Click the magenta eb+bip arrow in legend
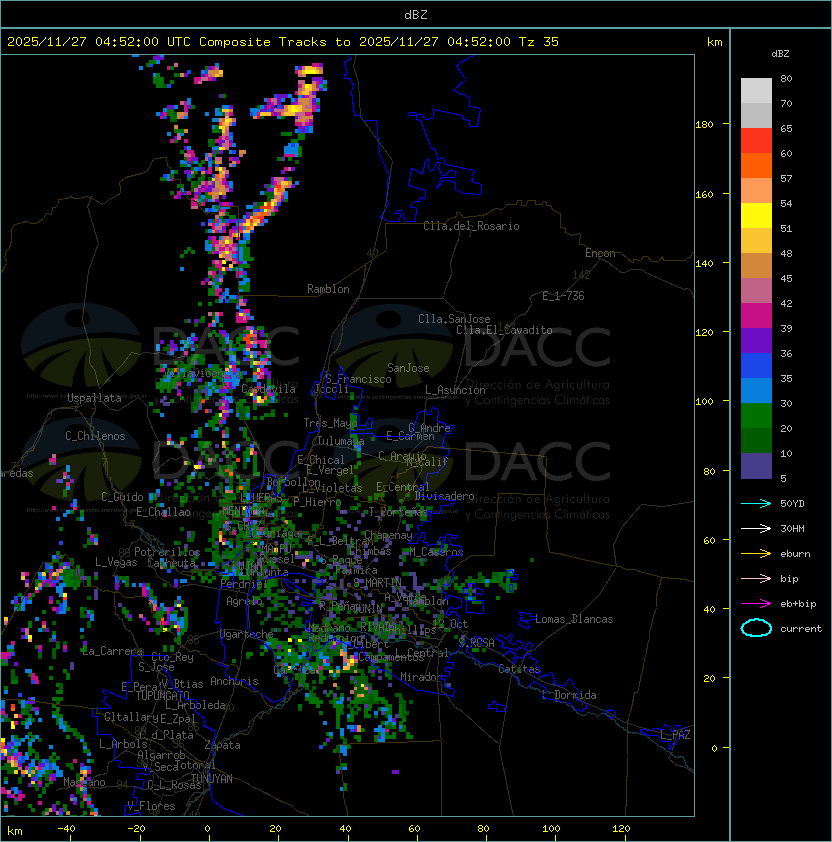This screenshot has height=842, width=832. click(756, 604)
